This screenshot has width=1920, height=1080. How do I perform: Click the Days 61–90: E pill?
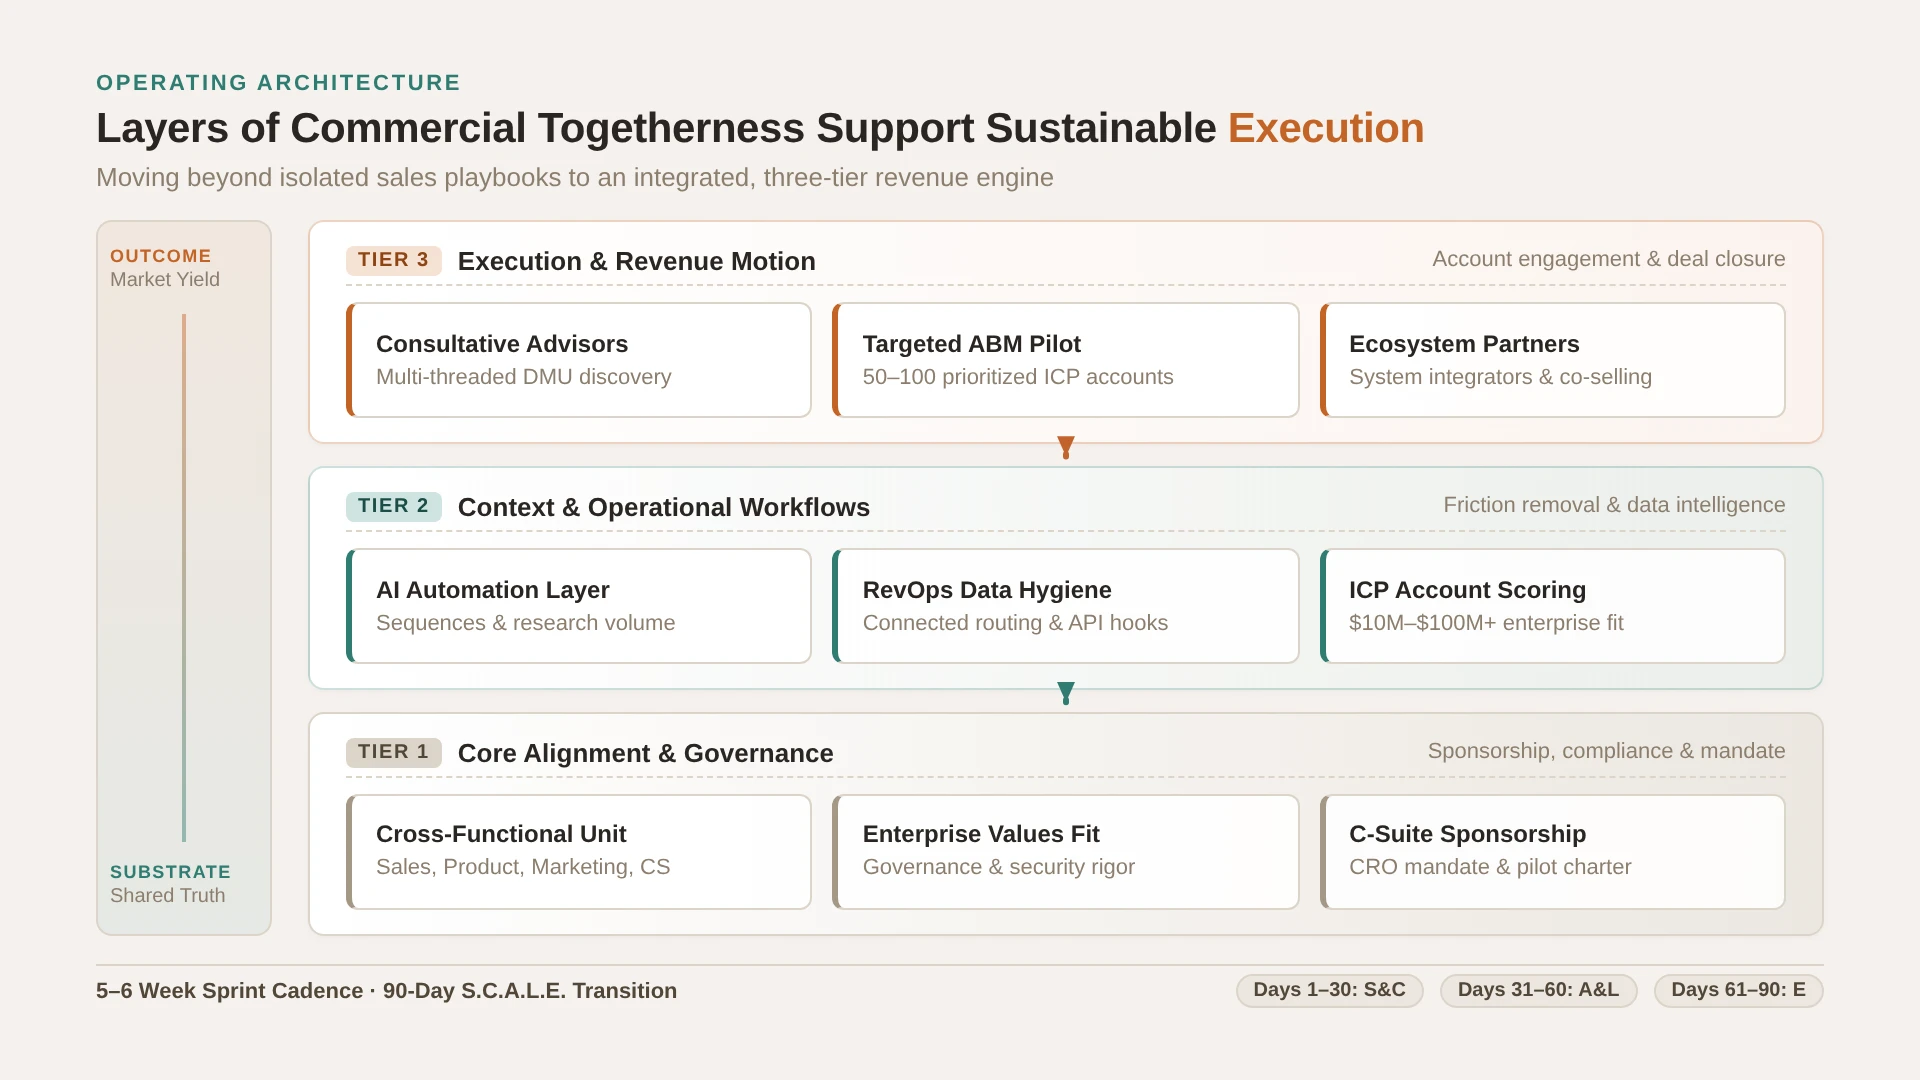1738,990
